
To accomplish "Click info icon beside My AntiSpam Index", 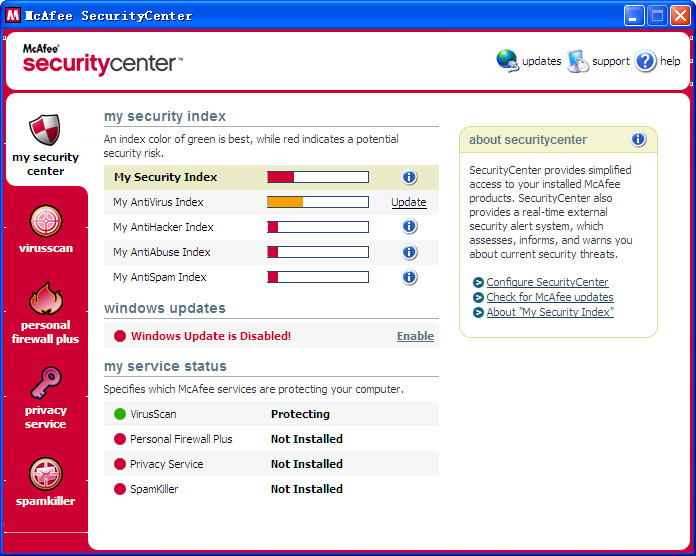I will [409, 277].
